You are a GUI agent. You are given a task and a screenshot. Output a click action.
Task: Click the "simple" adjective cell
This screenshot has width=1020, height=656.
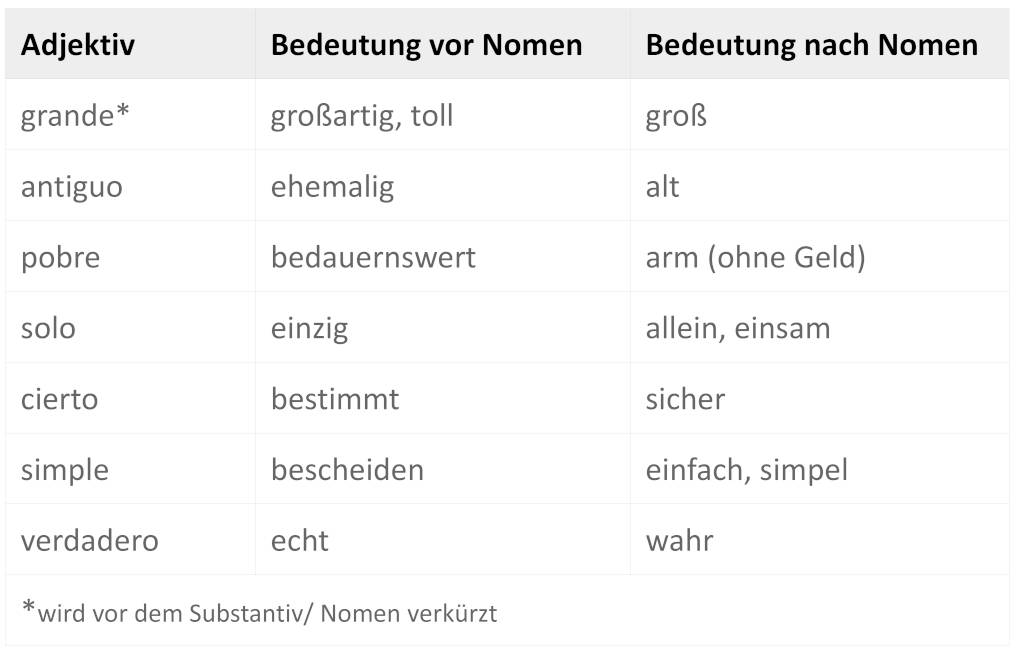[x=65, y=470]
